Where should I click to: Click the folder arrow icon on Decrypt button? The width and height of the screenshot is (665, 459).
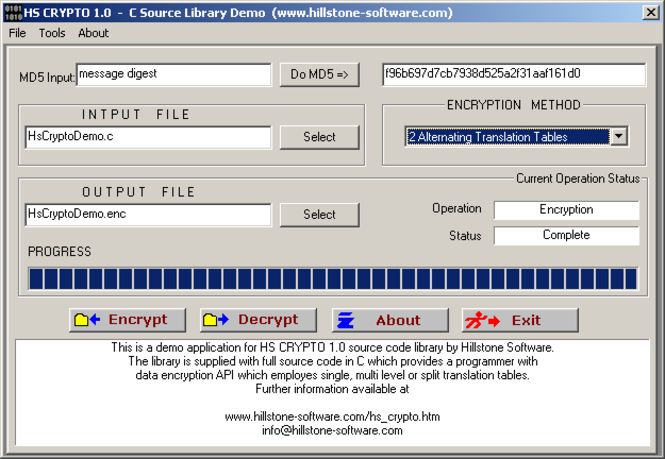tap(215, 319)
